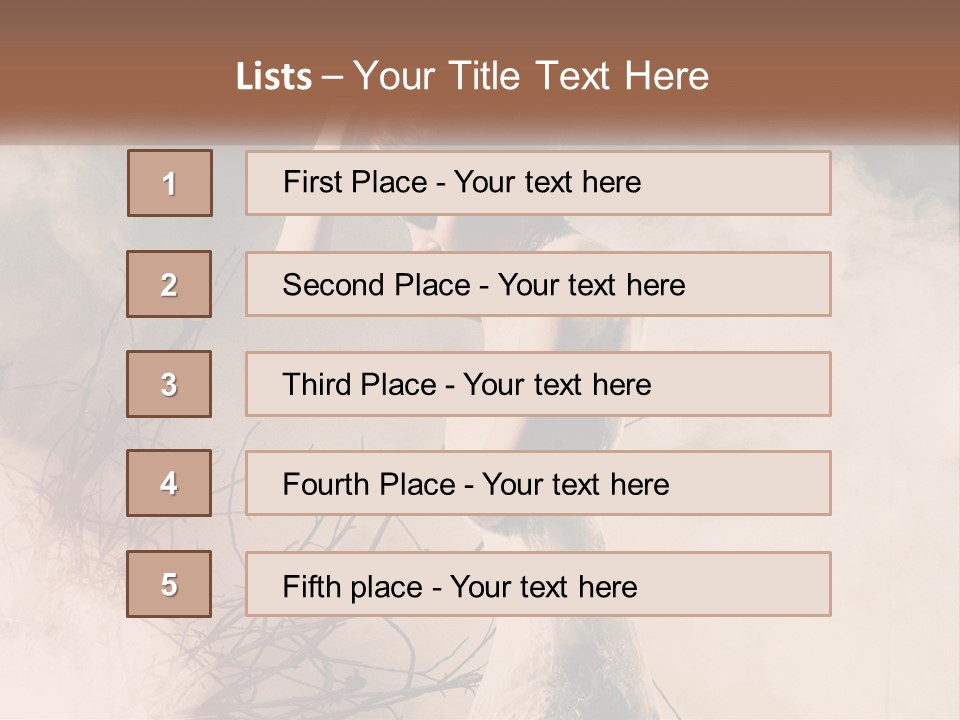
Task: Click the slide title text
Action: click(x=472, y=76)
